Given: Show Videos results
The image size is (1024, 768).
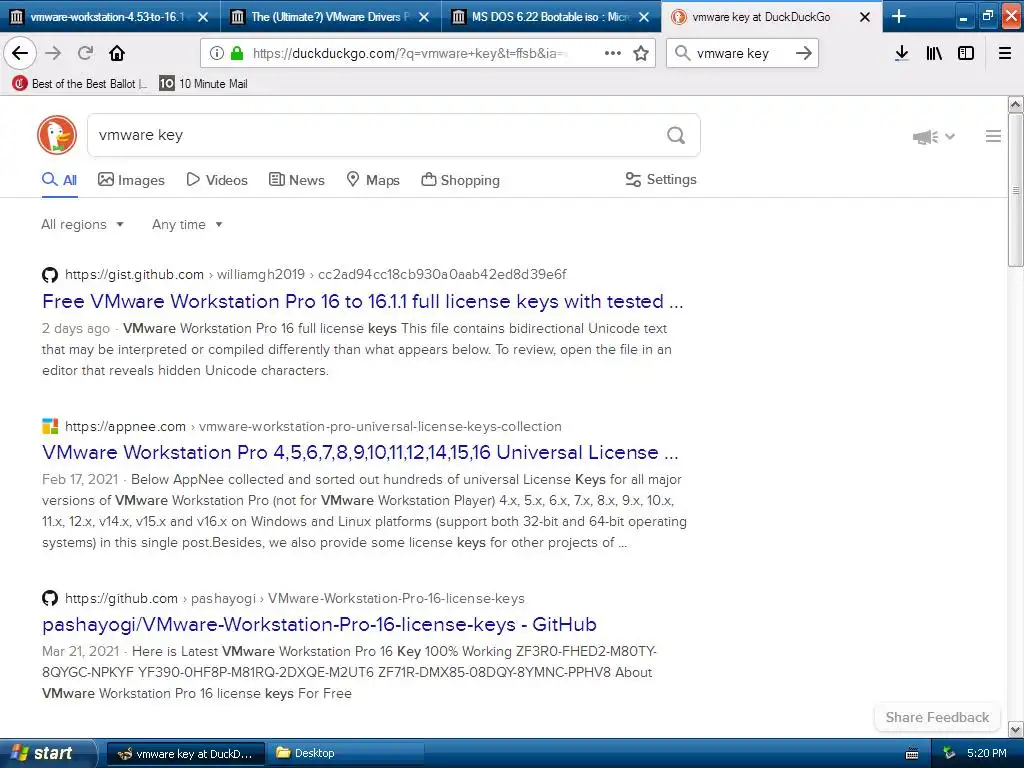Looking at the screenshot, I should (x=217, y=180).
